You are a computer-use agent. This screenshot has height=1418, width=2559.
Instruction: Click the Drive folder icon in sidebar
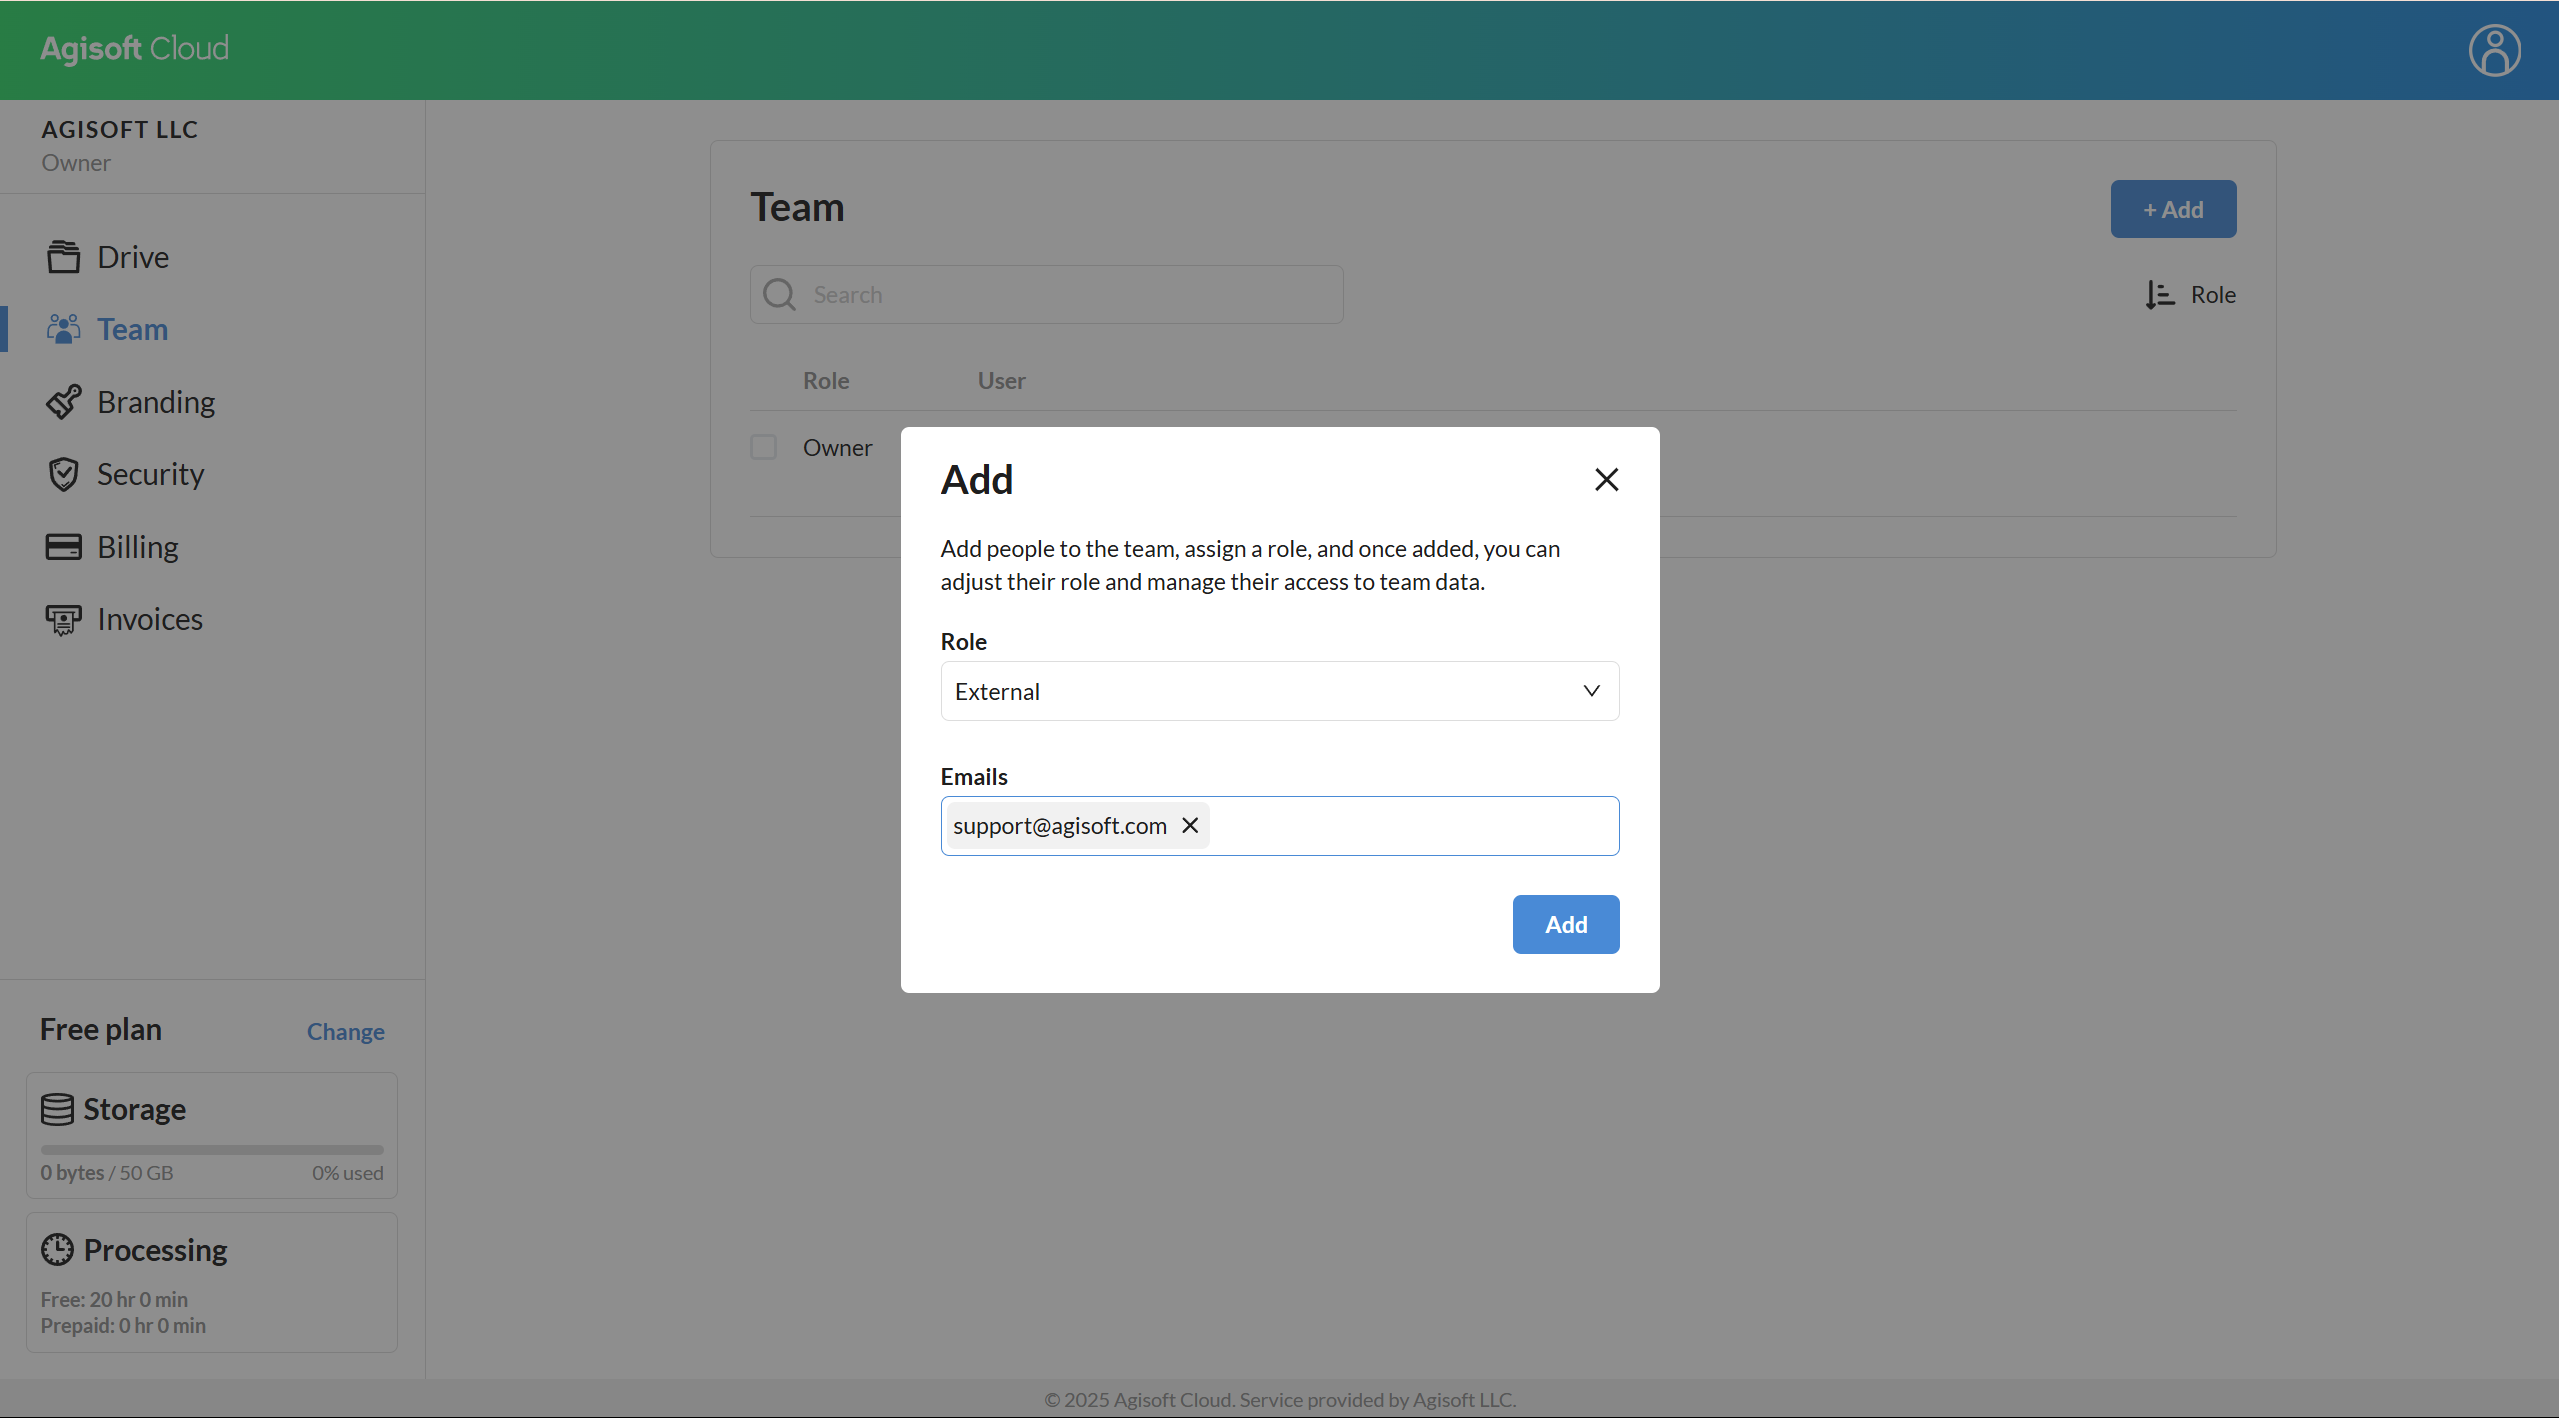63,257
